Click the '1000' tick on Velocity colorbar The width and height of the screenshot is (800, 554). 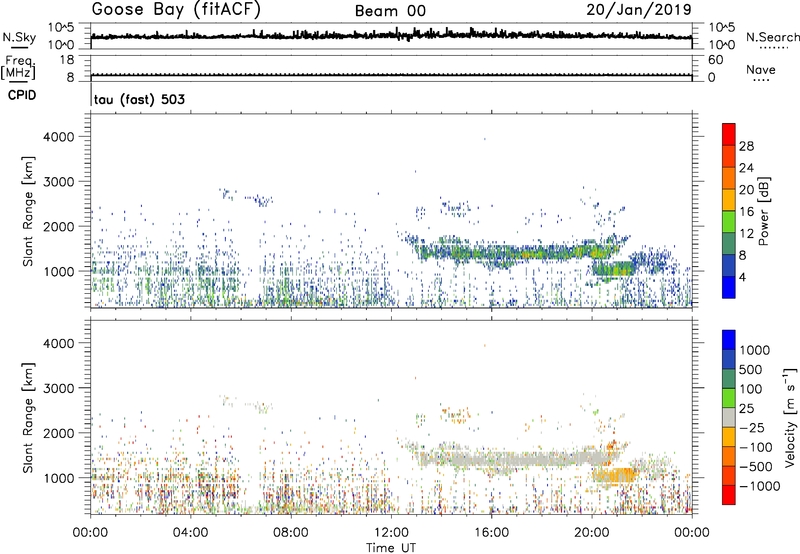click(754, 350)
